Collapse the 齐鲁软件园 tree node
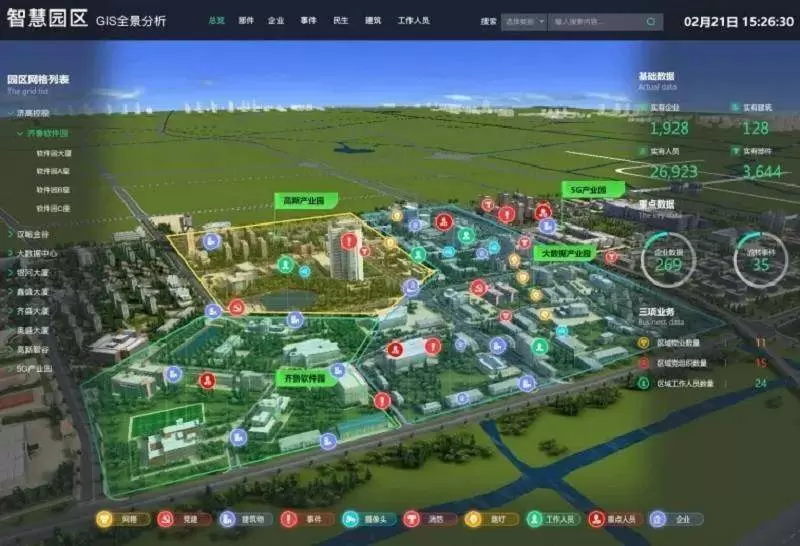The height and width of the screenshot is (546, 800). click(x=20, y=133)
